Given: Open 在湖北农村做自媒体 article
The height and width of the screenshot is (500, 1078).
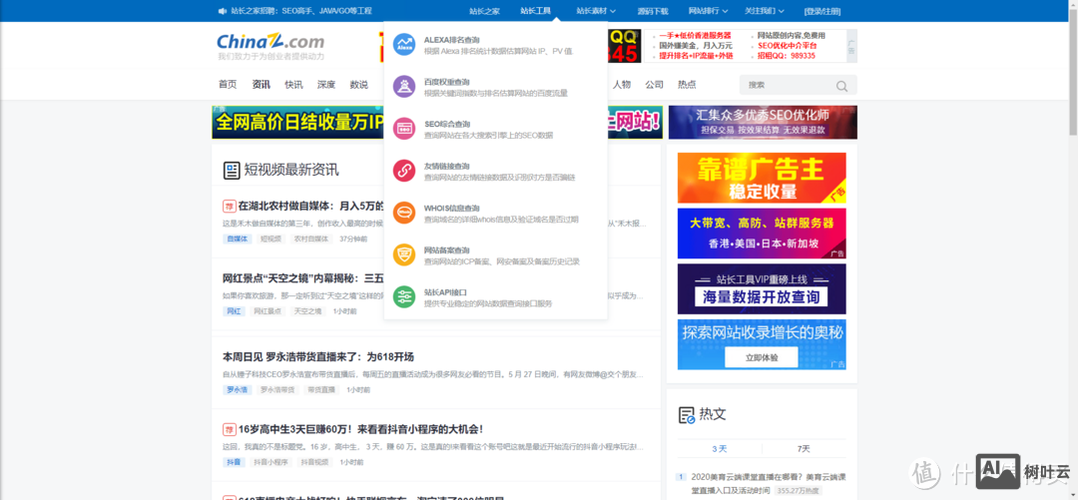Looking at the screenshot, I should point(311,206).
